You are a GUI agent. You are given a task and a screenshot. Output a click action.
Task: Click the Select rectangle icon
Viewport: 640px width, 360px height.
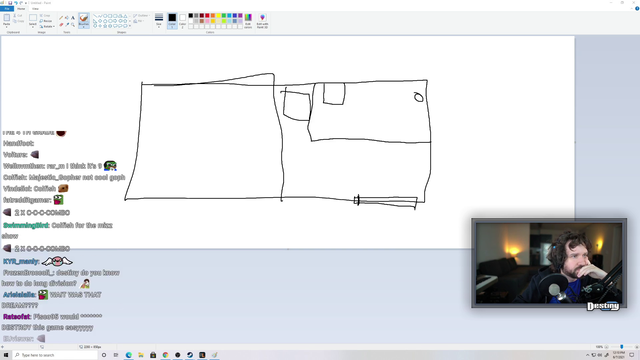coord(33,18)
